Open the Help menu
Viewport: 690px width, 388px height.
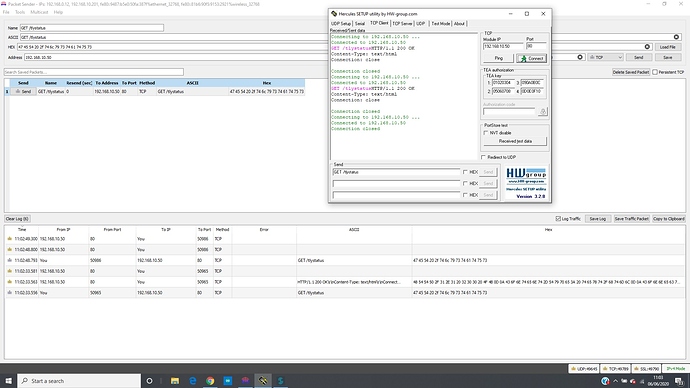pos(58,12)
